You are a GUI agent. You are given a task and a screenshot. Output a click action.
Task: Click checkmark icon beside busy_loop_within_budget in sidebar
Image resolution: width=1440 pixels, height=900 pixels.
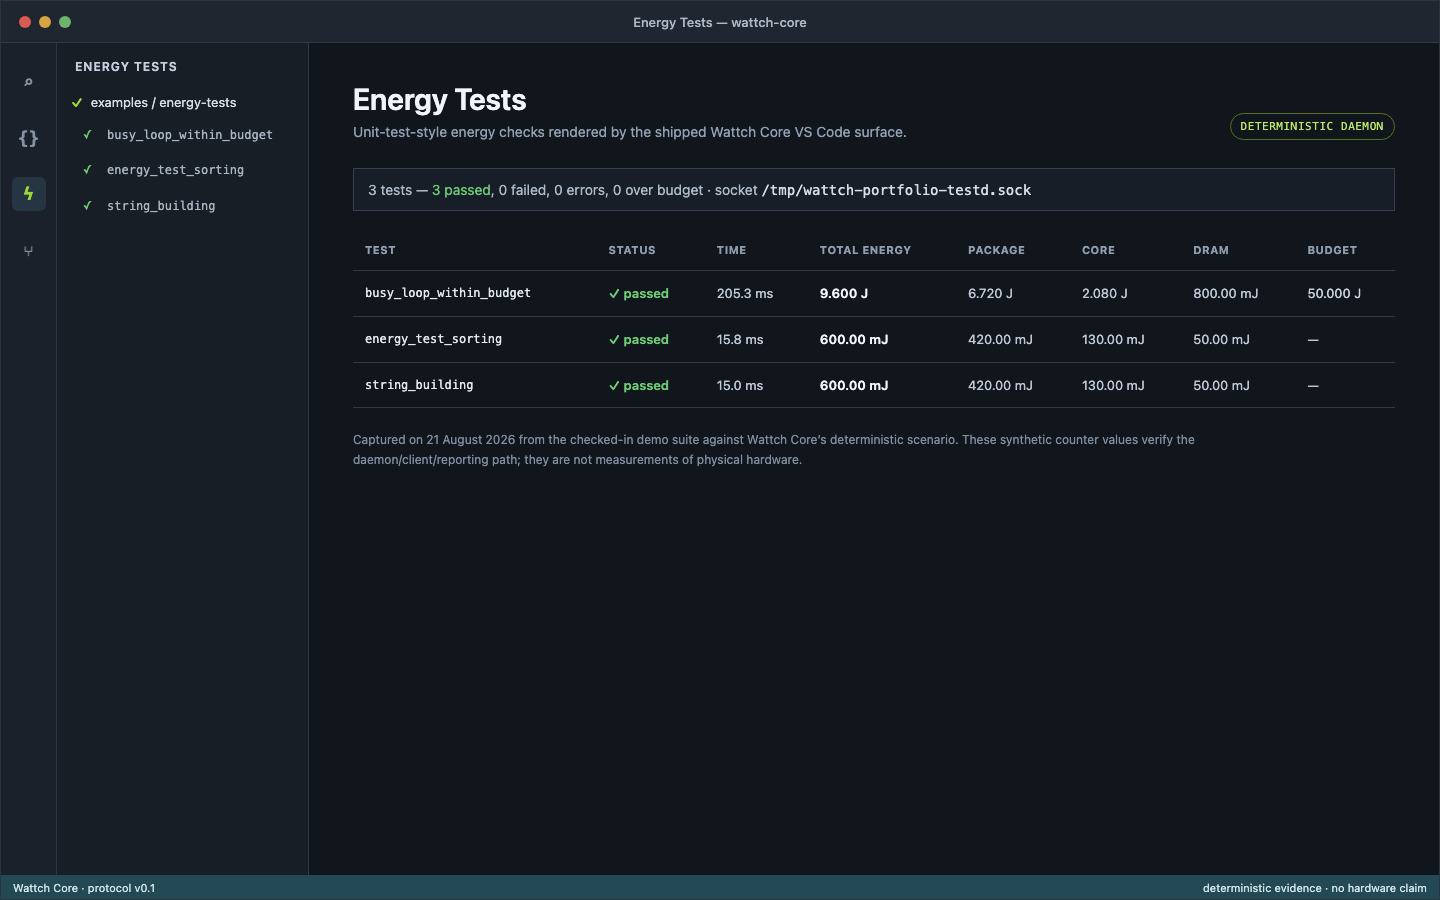tap(88, 134)
